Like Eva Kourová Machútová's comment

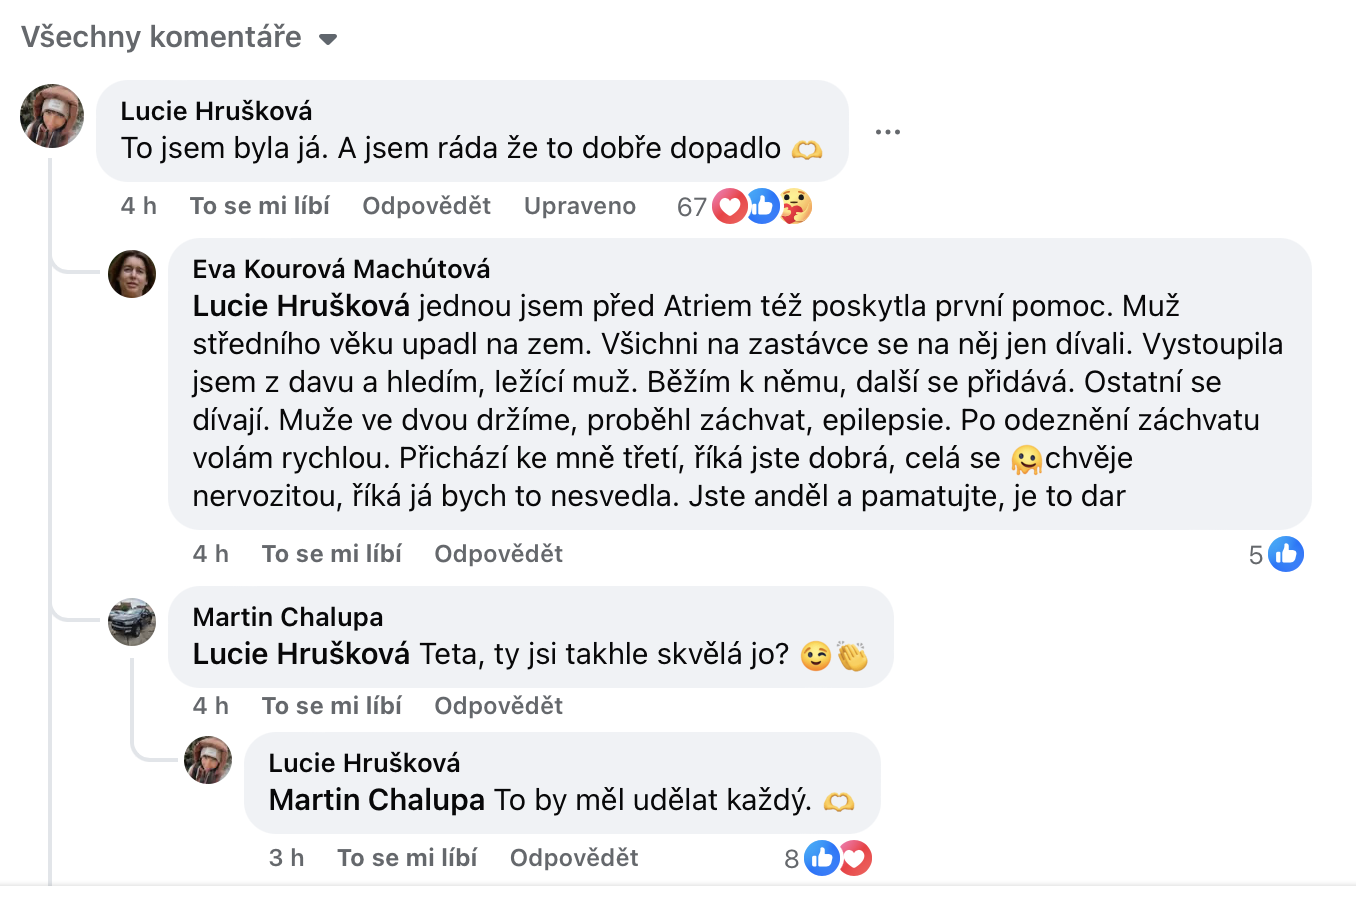332,554
